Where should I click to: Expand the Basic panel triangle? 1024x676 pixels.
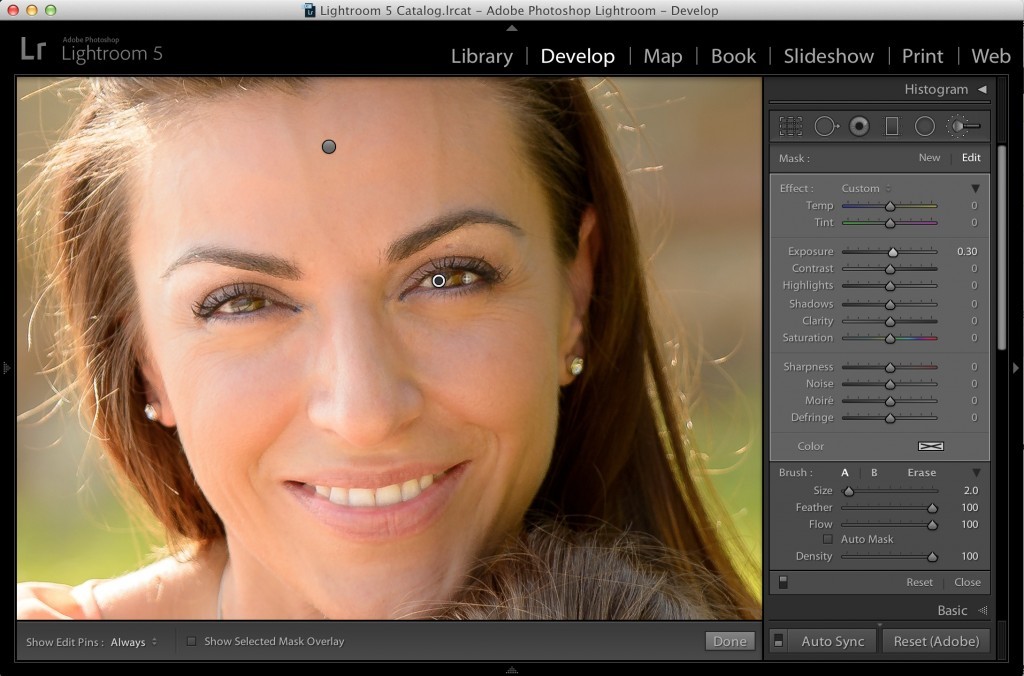pyautogui.click(x=982, y=611)
